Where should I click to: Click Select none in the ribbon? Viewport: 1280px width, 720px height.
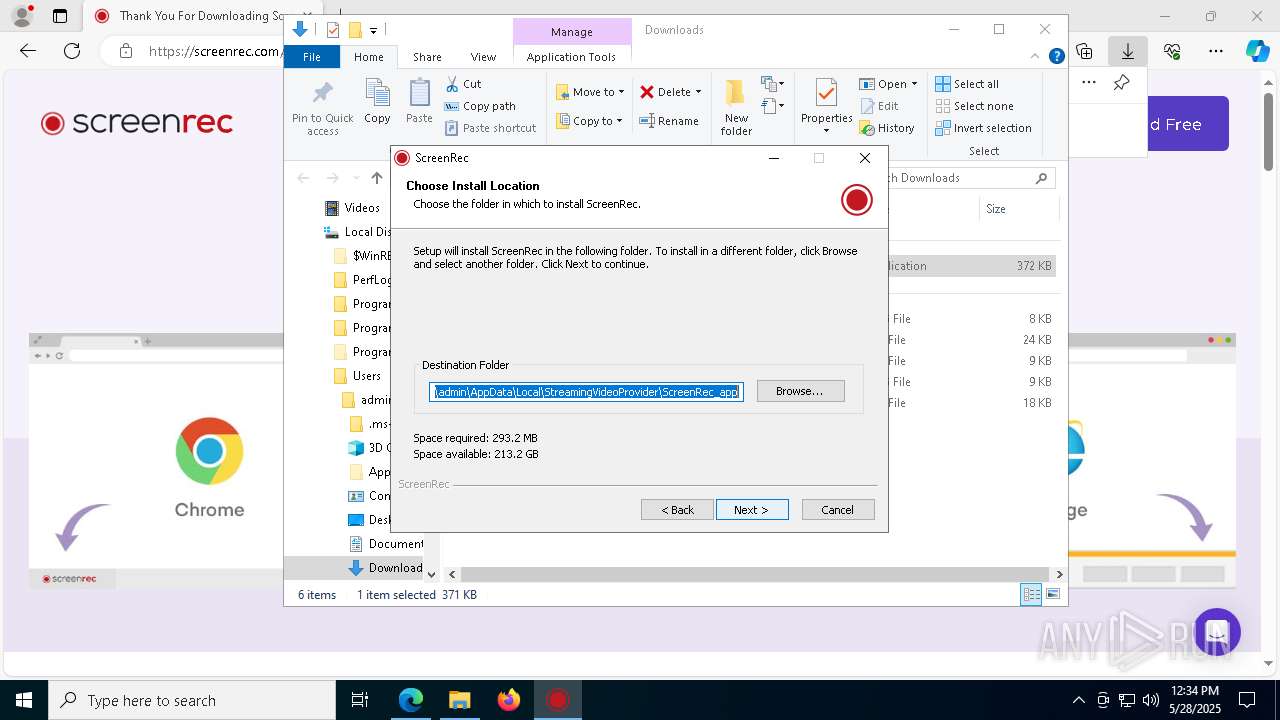(x=974, y=106)
